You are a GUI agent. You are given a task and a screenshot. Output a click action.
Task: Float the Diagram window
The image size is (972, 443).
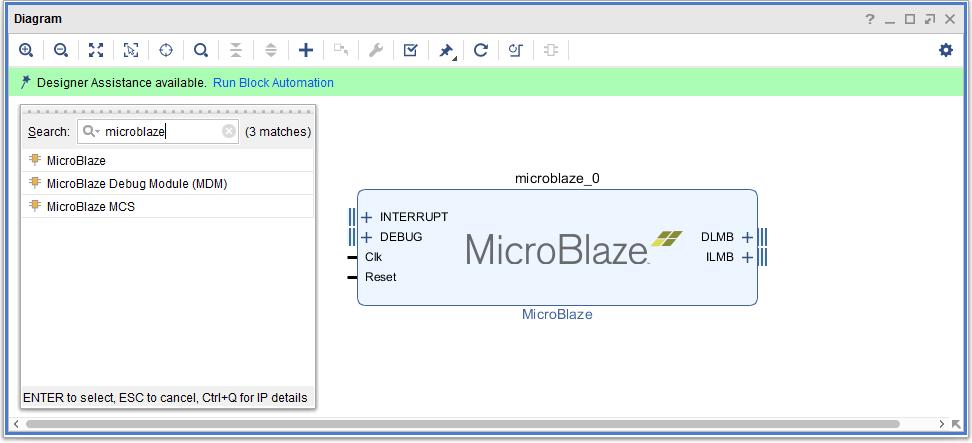click(x=930, y=19)
